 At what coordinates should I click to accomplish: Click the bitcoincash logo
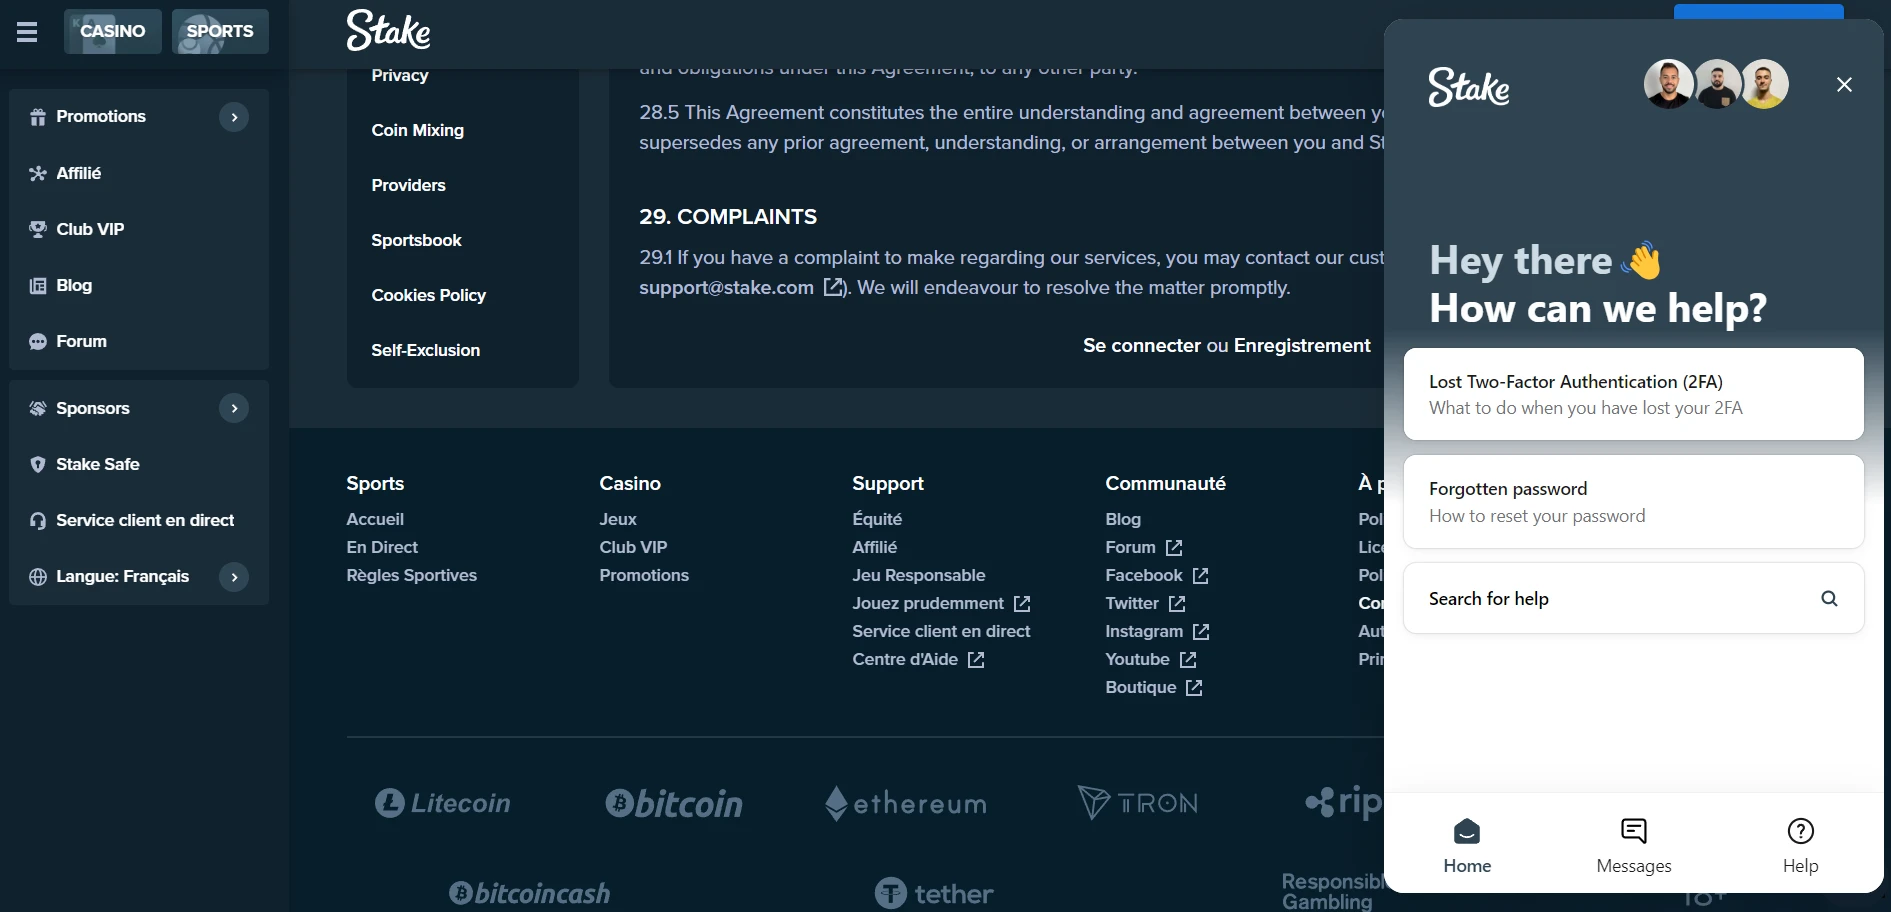pyautogui.click(x=529, y=893)
